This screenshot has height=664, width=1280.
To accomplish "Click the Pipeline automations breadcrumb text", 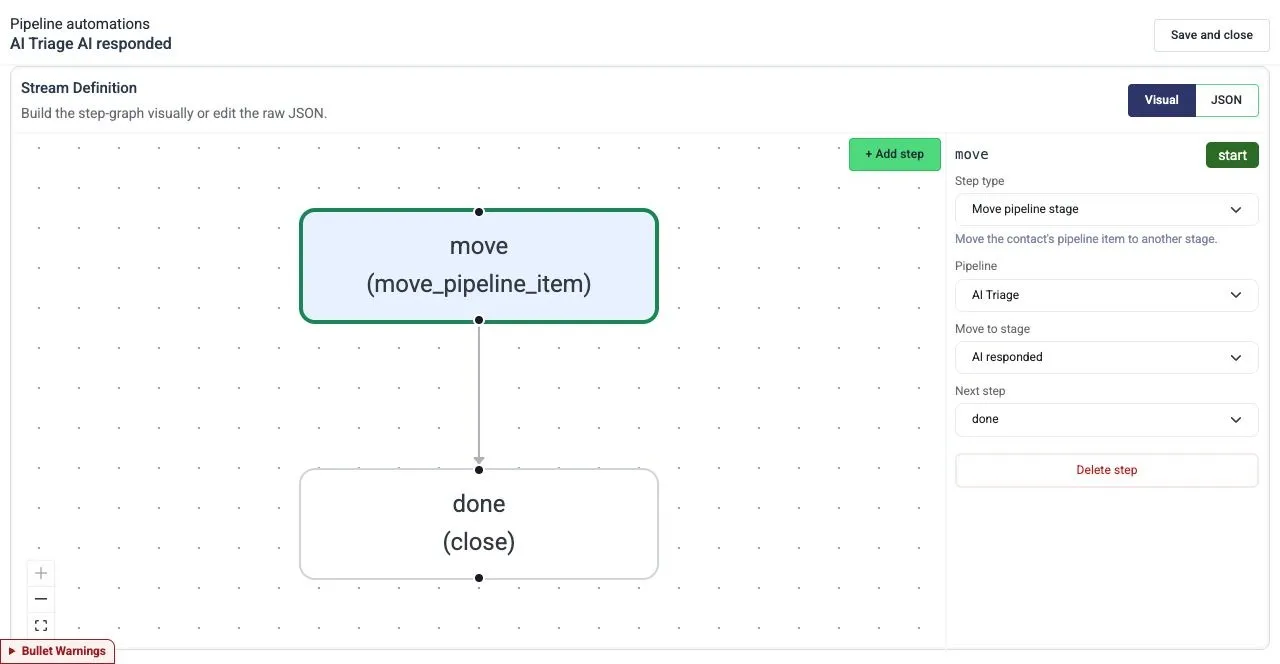I will [80, 24].
